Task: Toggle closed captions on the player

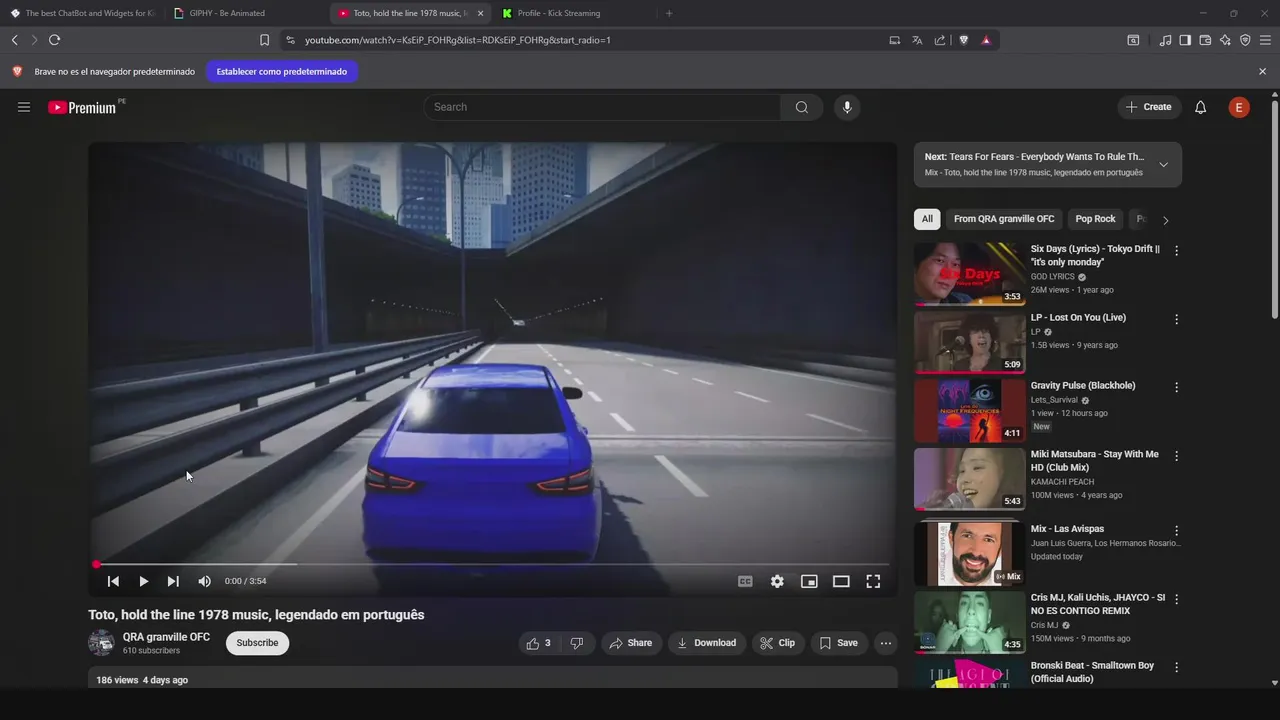Action: pos(745,581)
